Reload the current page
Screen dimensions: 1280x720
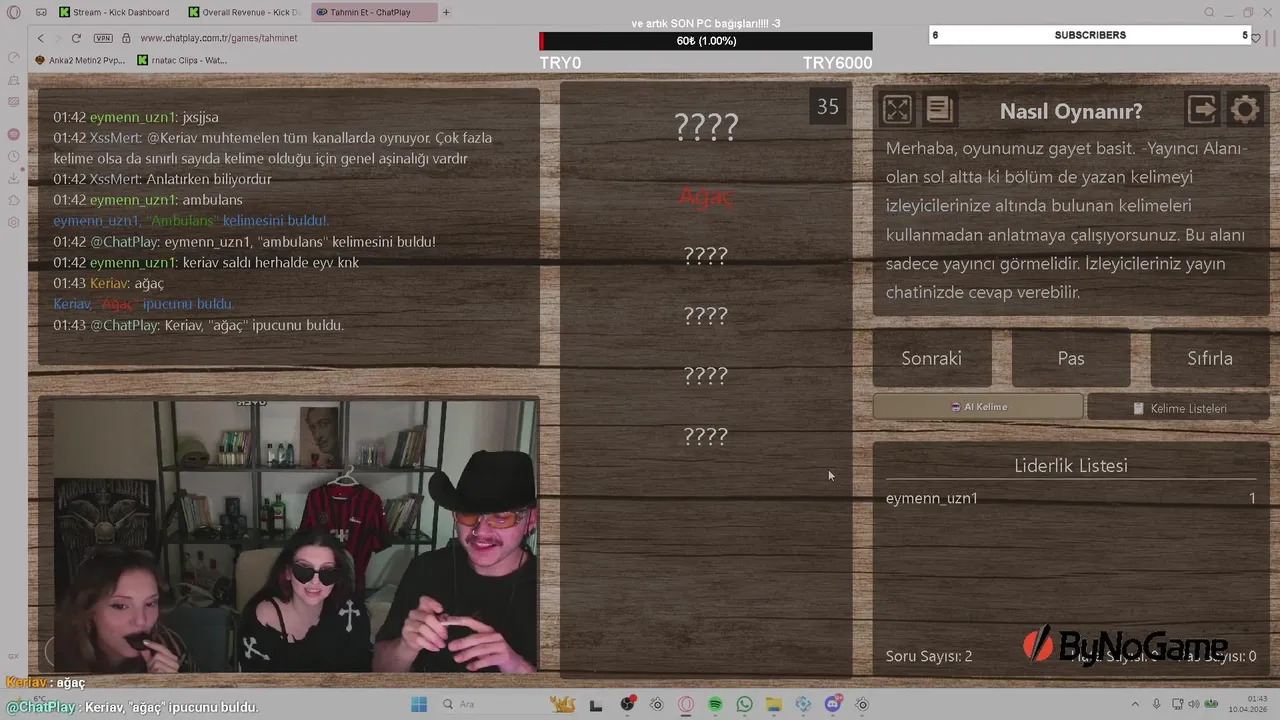[x=76, y=38]
